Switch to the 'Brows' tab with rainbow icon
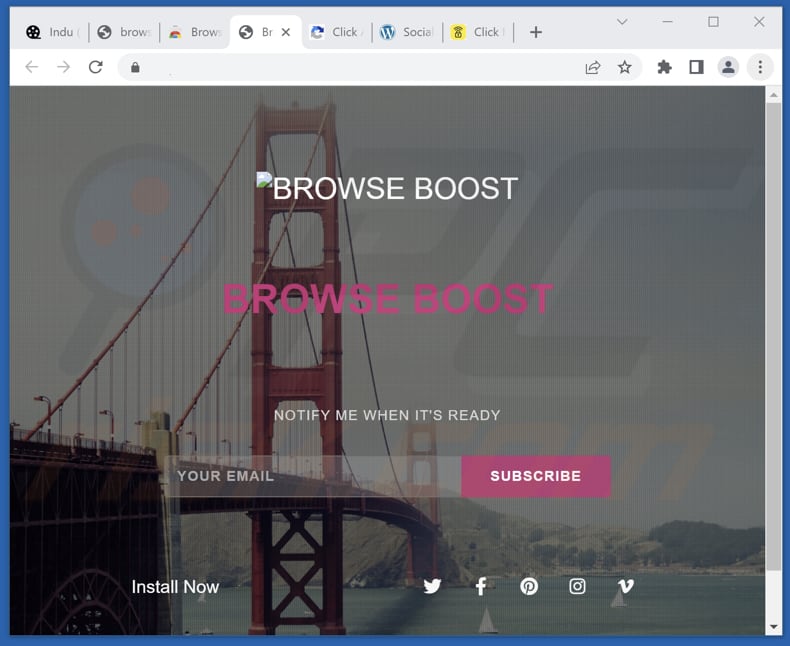790x646 pixels. (x=195, y=32)
